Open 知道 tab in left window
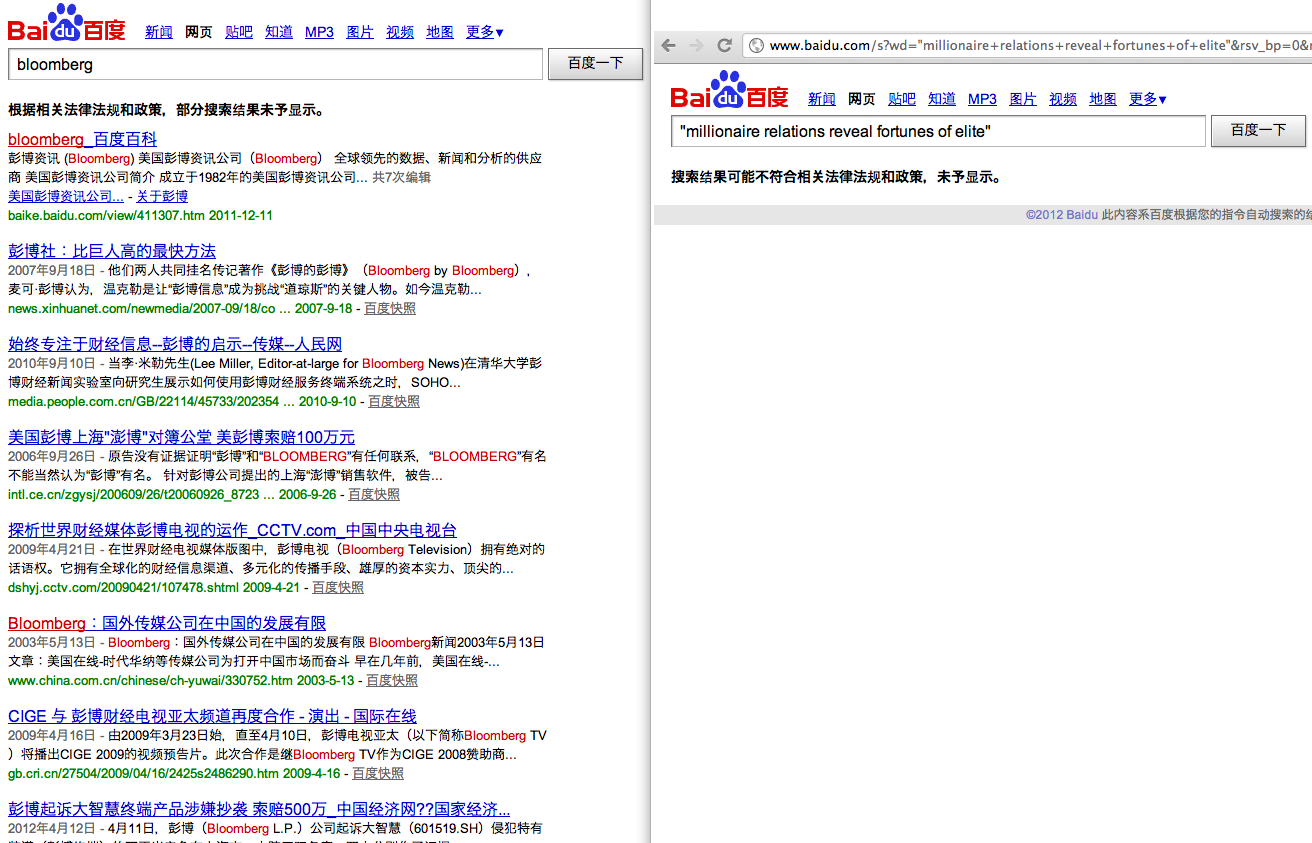This screenshot has height=843, width=1312. coord(279,32)
